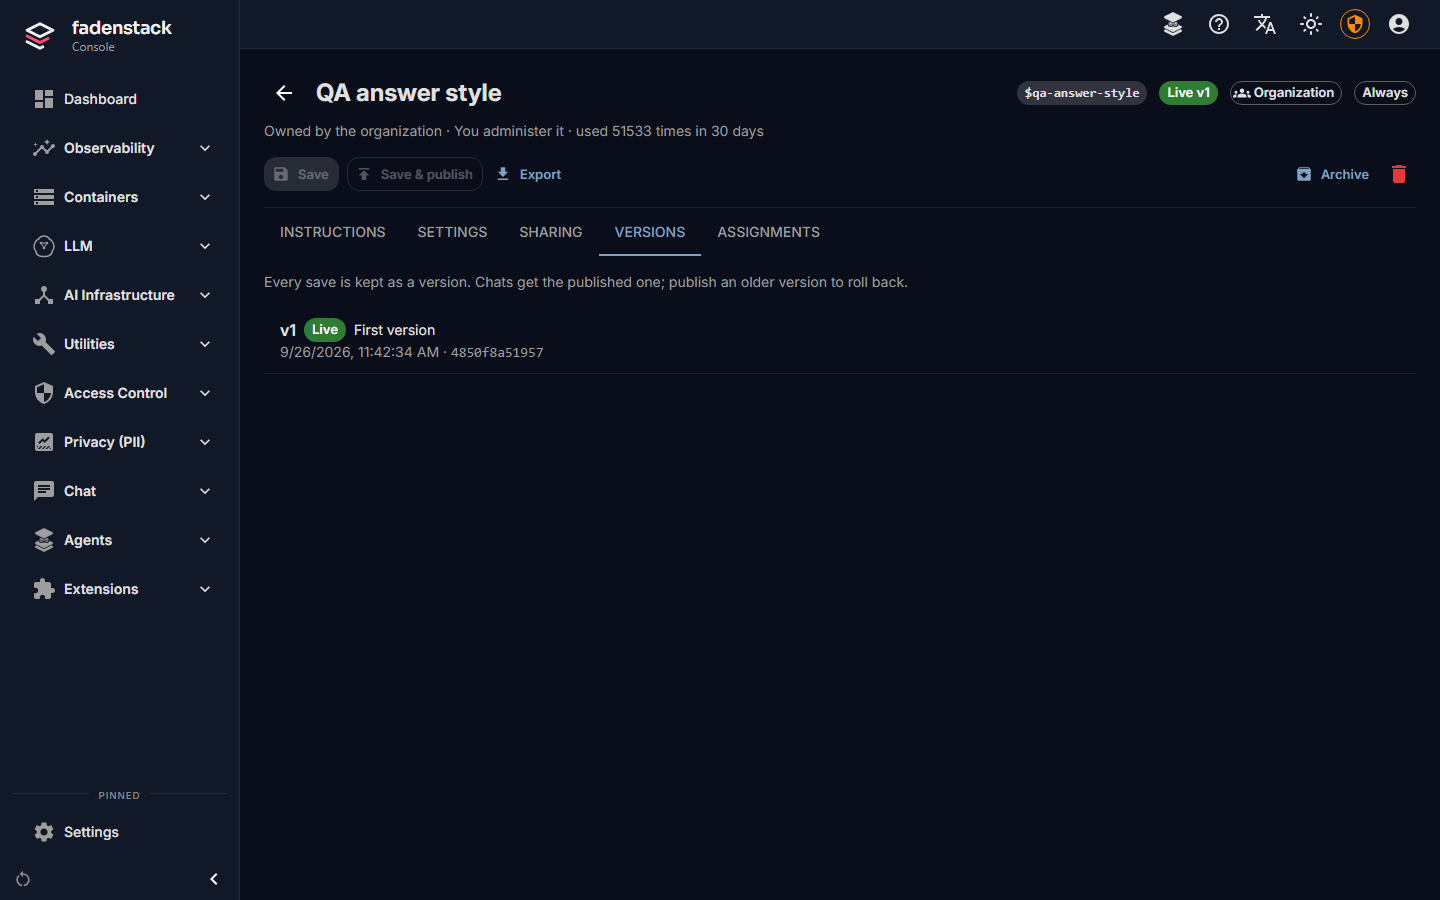This screenshot has width=1440, height=900.
Task: Click the Chat bubble icon
Action: (44, 491)
